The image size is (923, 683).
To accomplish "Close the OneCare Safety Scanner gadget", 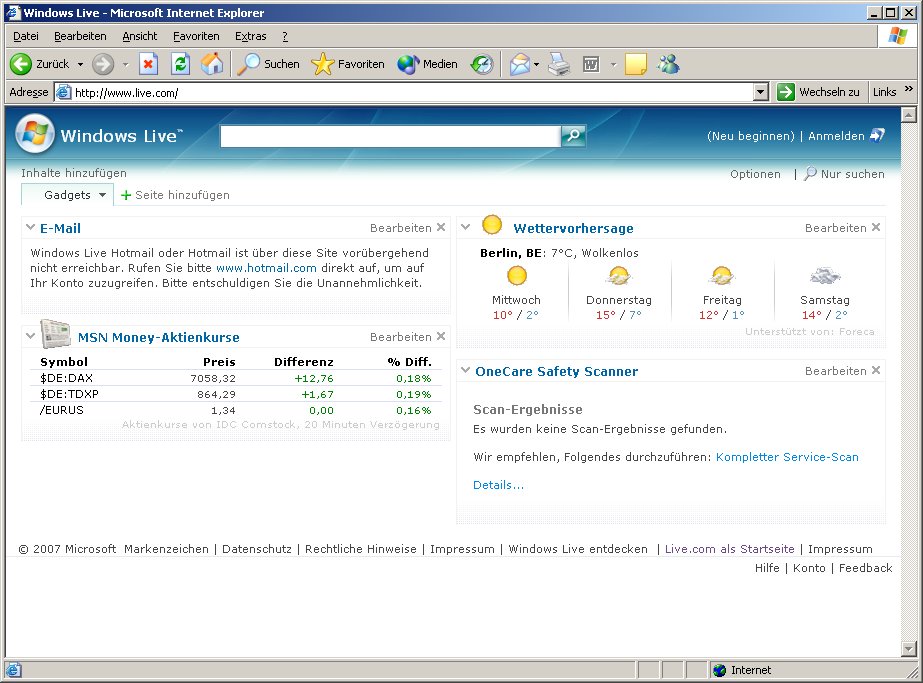I will click(876, 370).
